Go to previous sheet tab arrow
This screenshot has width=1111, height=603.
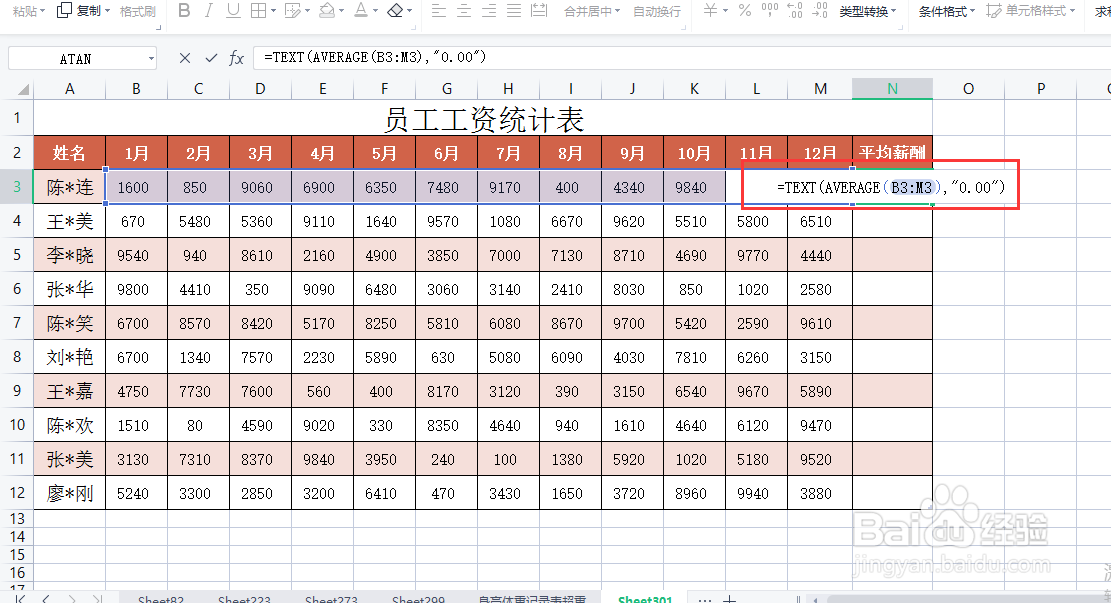pos(46,599)
